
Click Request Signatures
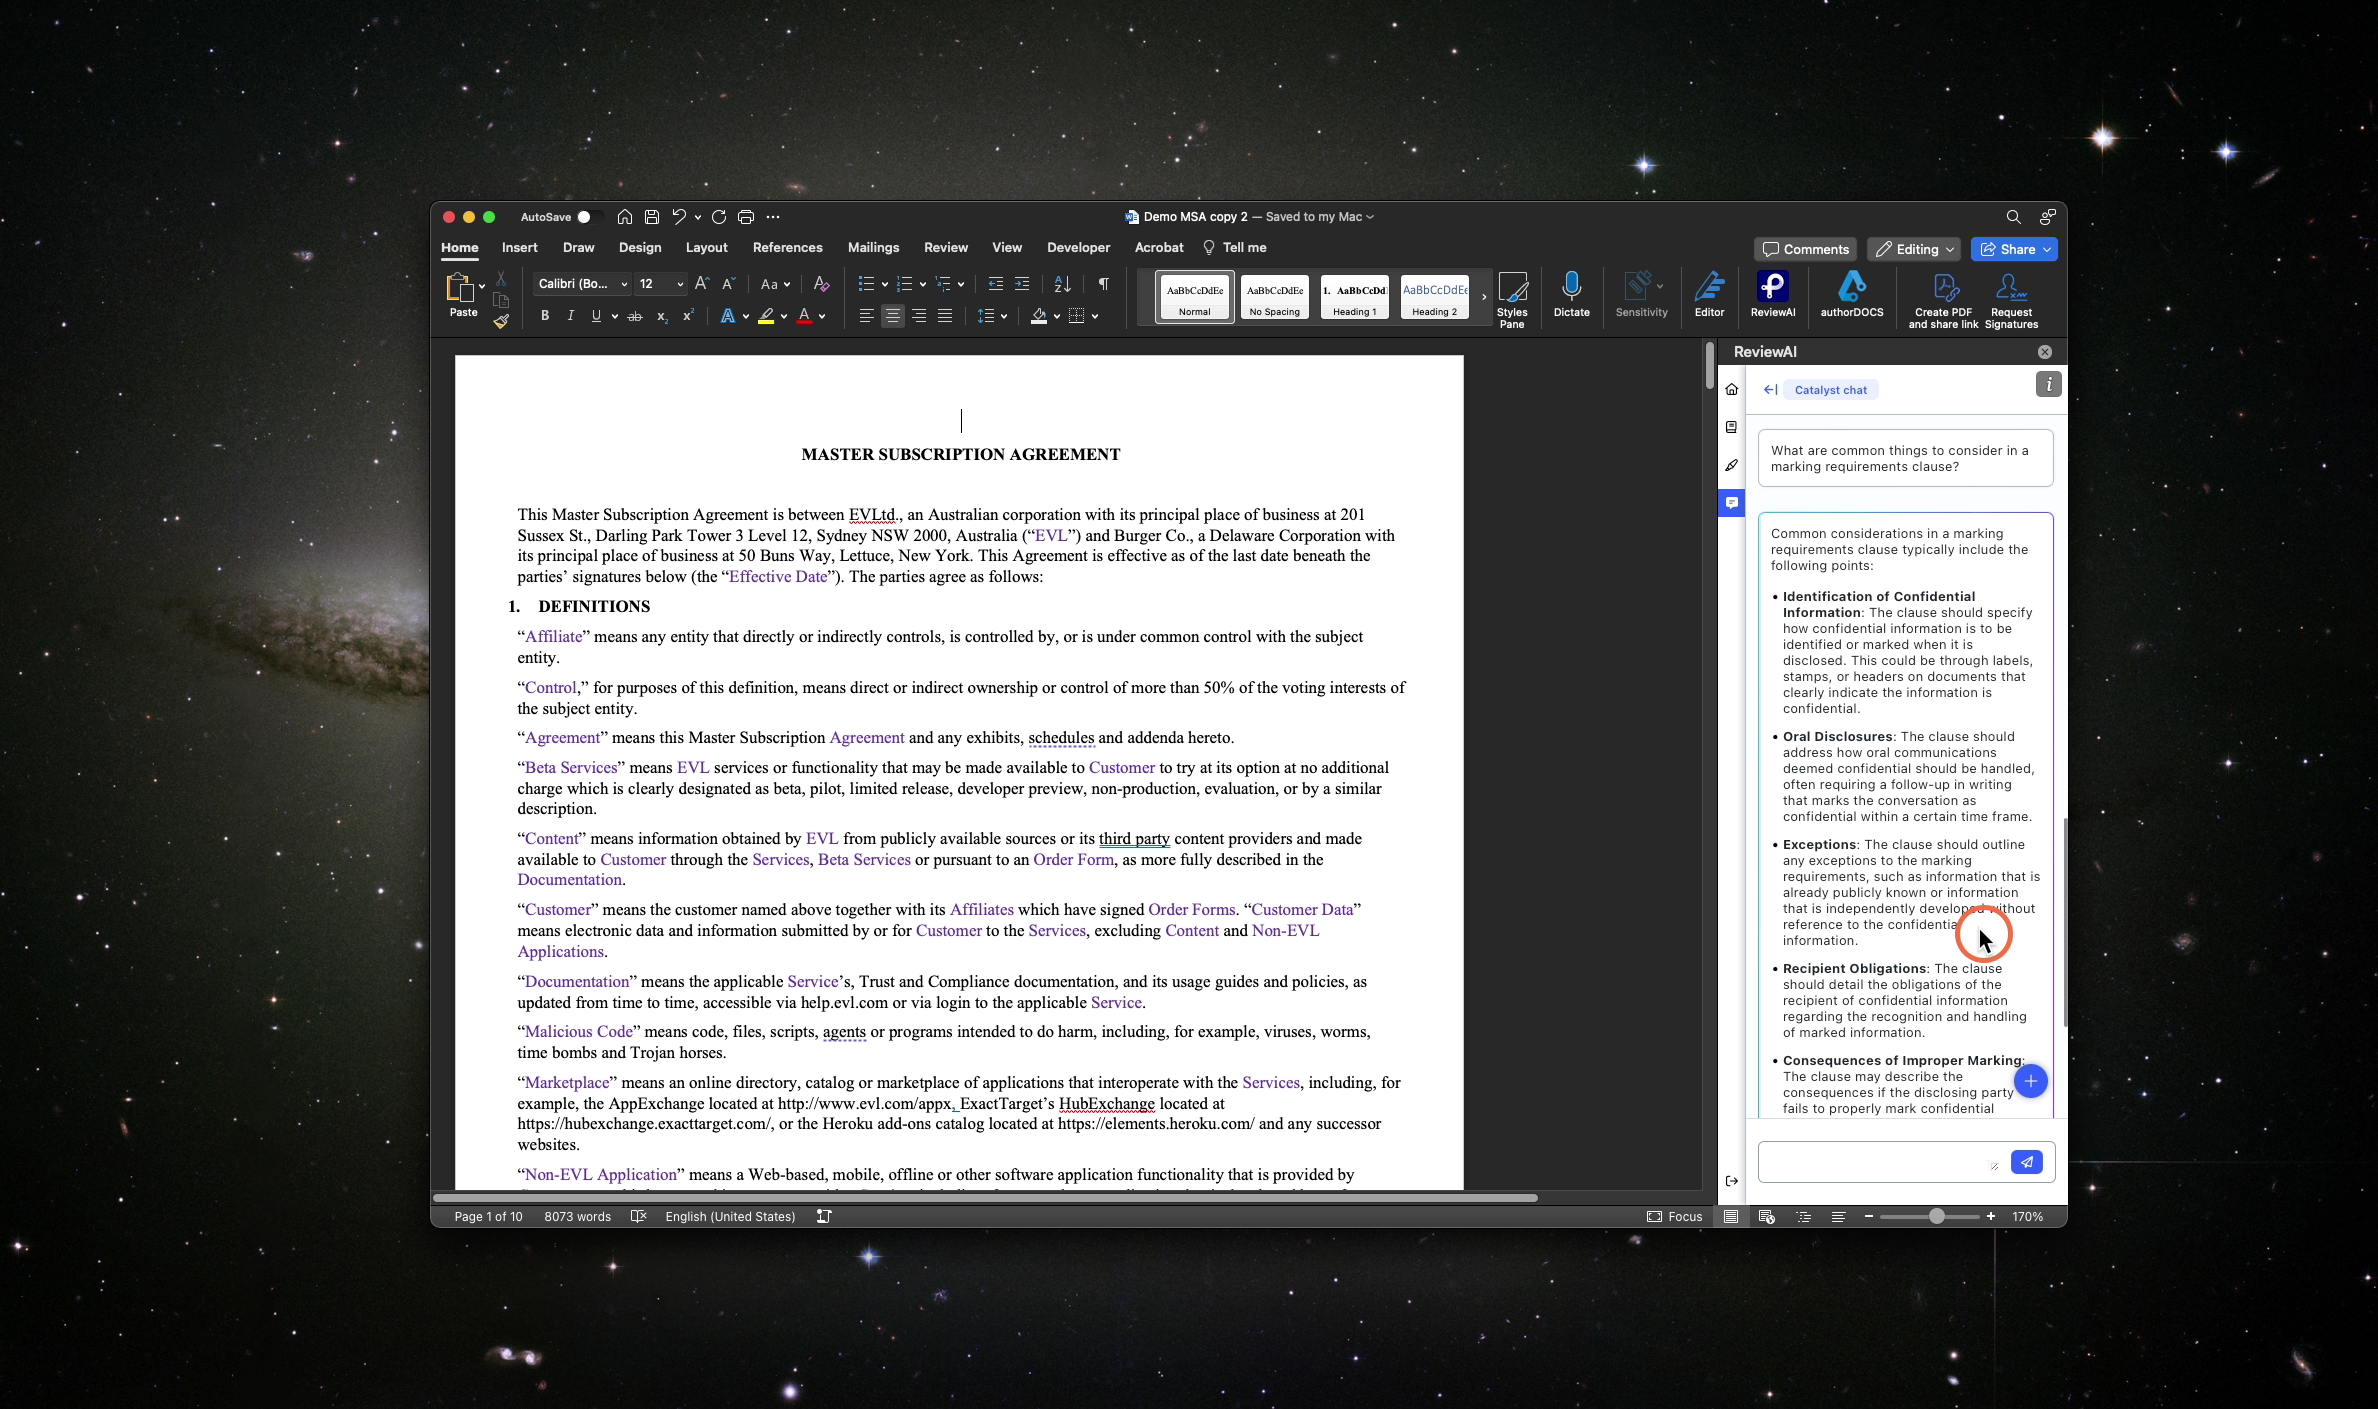click(x=2011, y=300)
